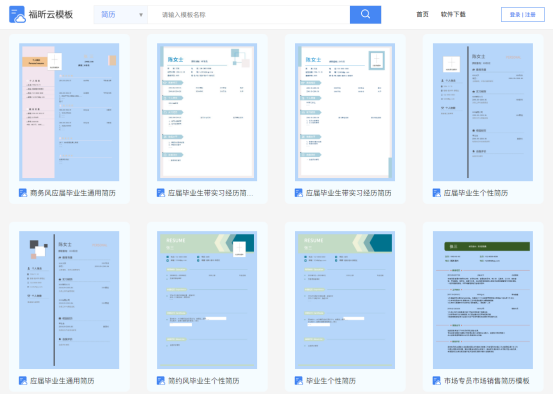This screenshot has width=553, height=394.
Task: Click the 商务风应届毕业生通用简历 title link
Action: click(73, 193)
